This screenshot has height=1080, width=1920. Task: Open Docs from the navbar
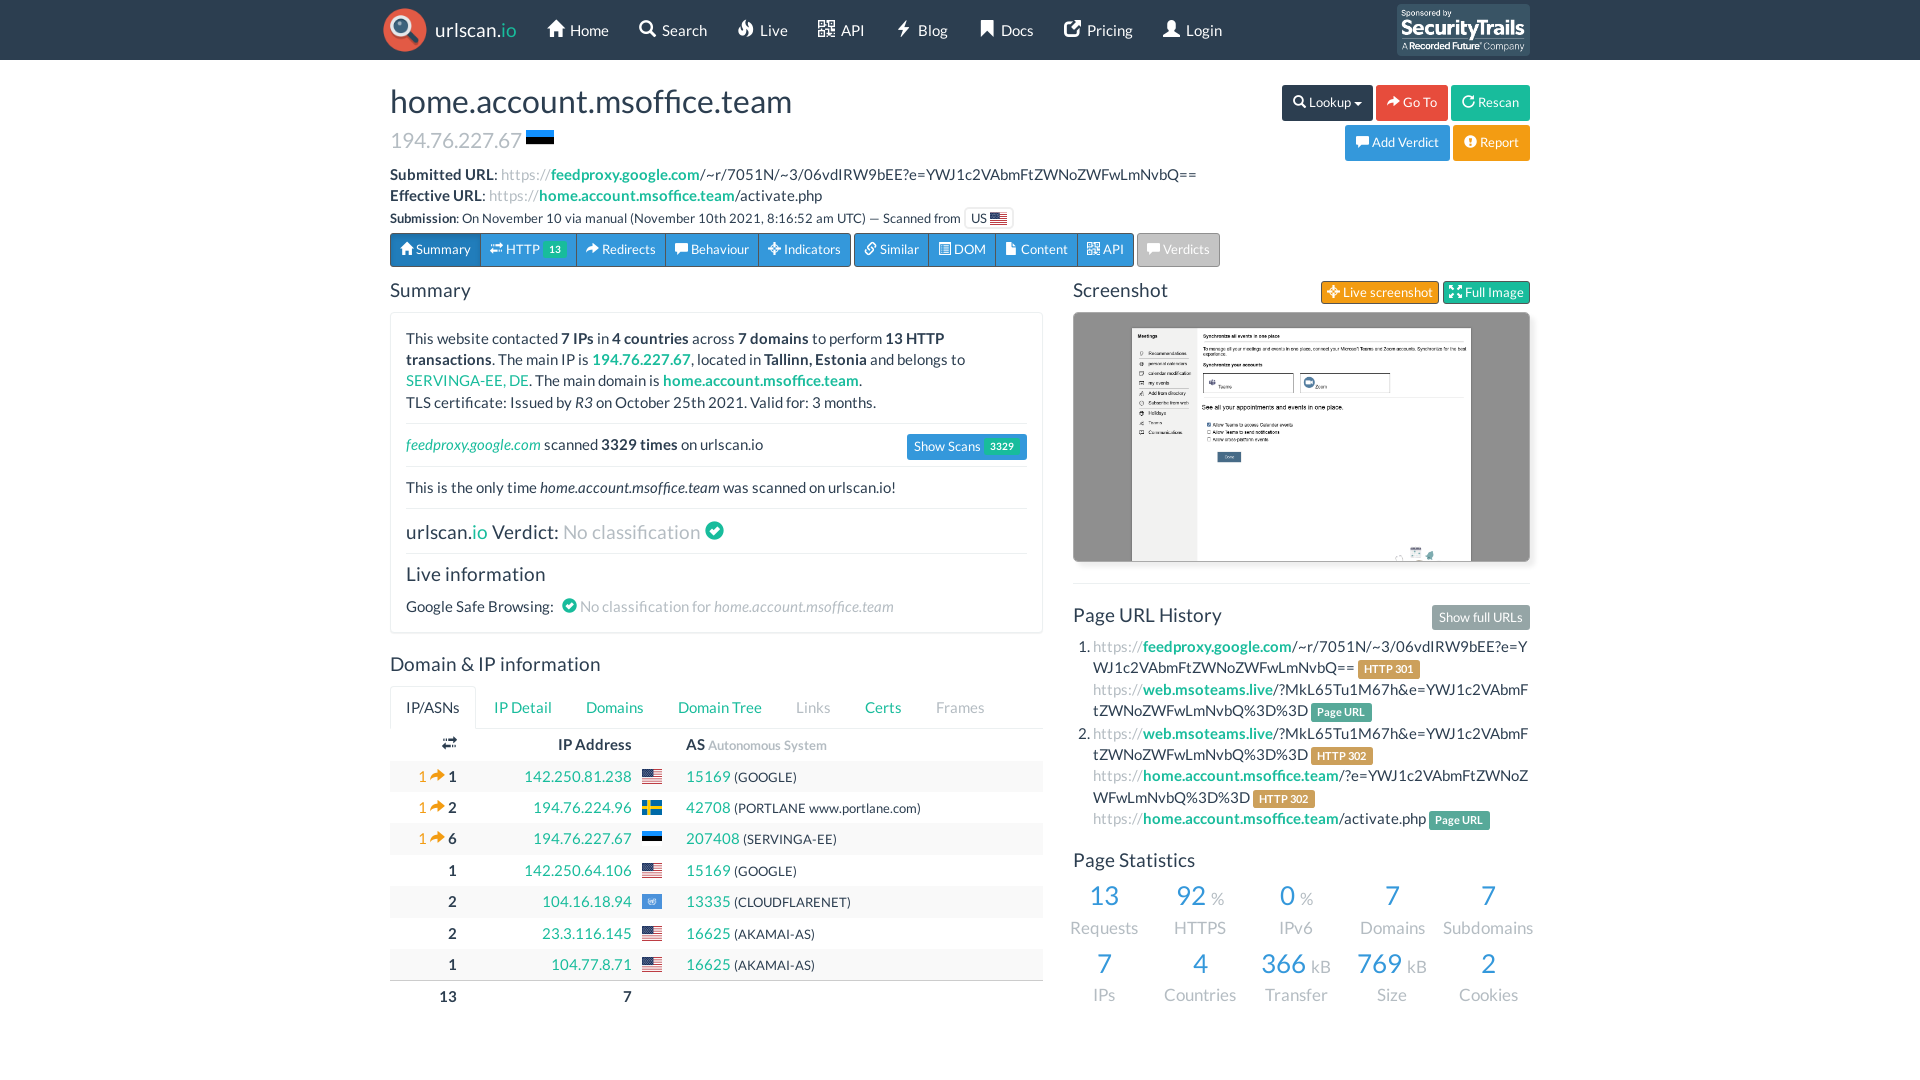pos(1007,30)
